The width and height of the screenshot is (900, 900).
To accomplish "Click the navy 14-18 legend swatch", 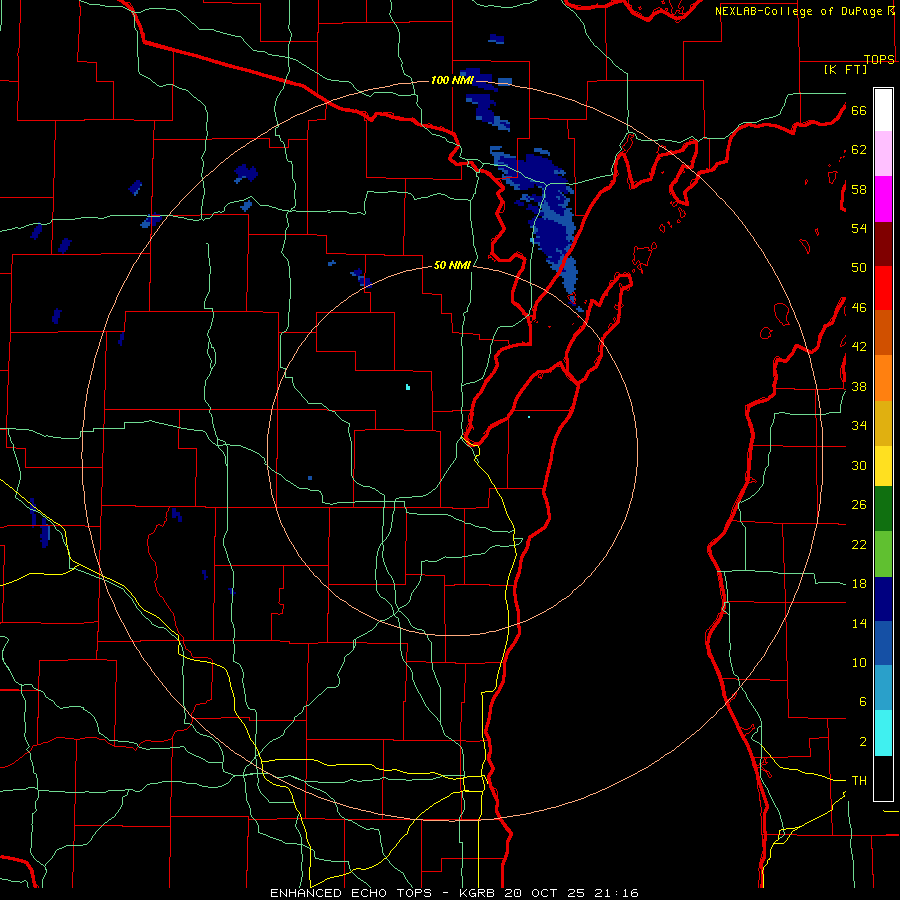I will 883,599.
